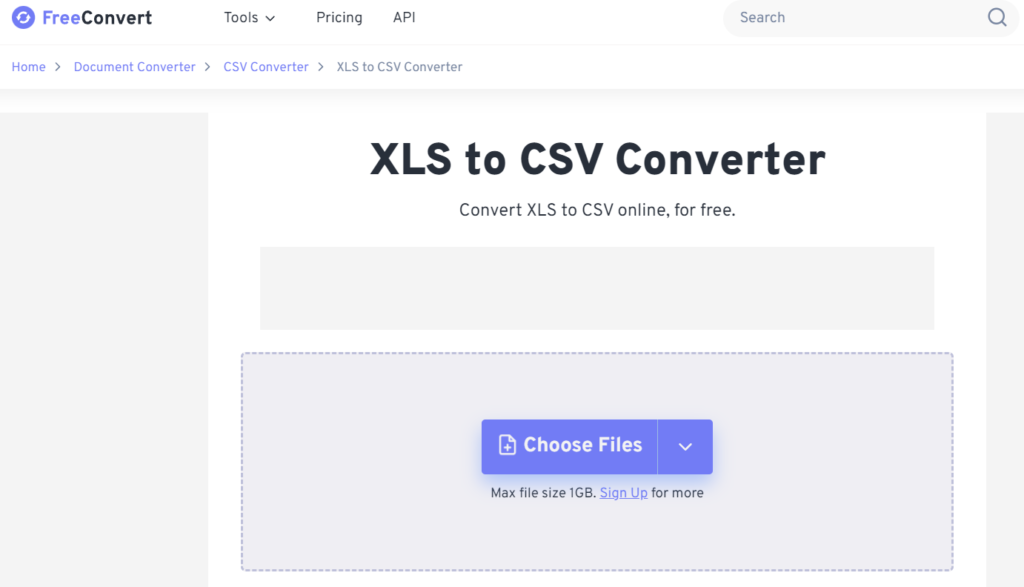The height and width of the screenshot is (587, 1024).
Task: Open the Document Converter breadcrumb link
Action: coord(134,67)
